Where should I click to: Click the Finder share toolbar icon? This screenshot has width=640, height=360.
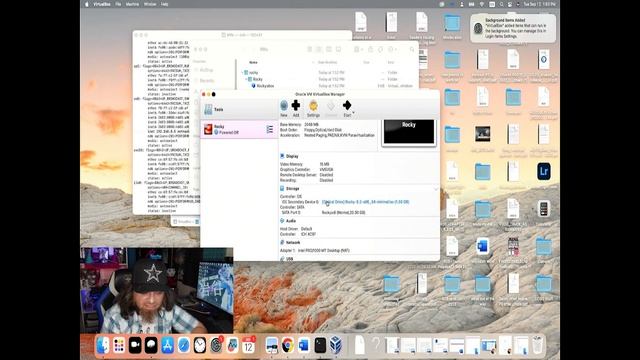(x=371, y=49)
